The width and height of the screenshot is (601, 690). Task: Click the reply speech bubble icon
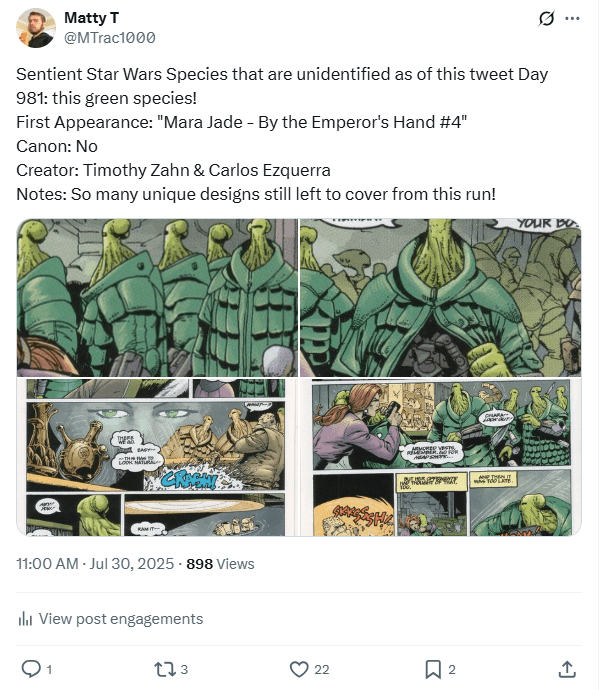[x=31, y=669]
